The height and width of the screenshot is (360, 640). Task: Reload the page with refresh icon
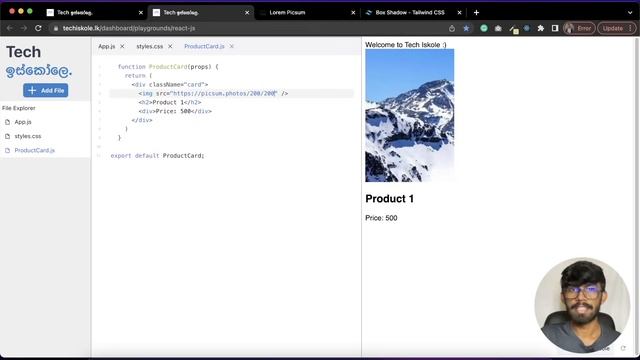38,28
